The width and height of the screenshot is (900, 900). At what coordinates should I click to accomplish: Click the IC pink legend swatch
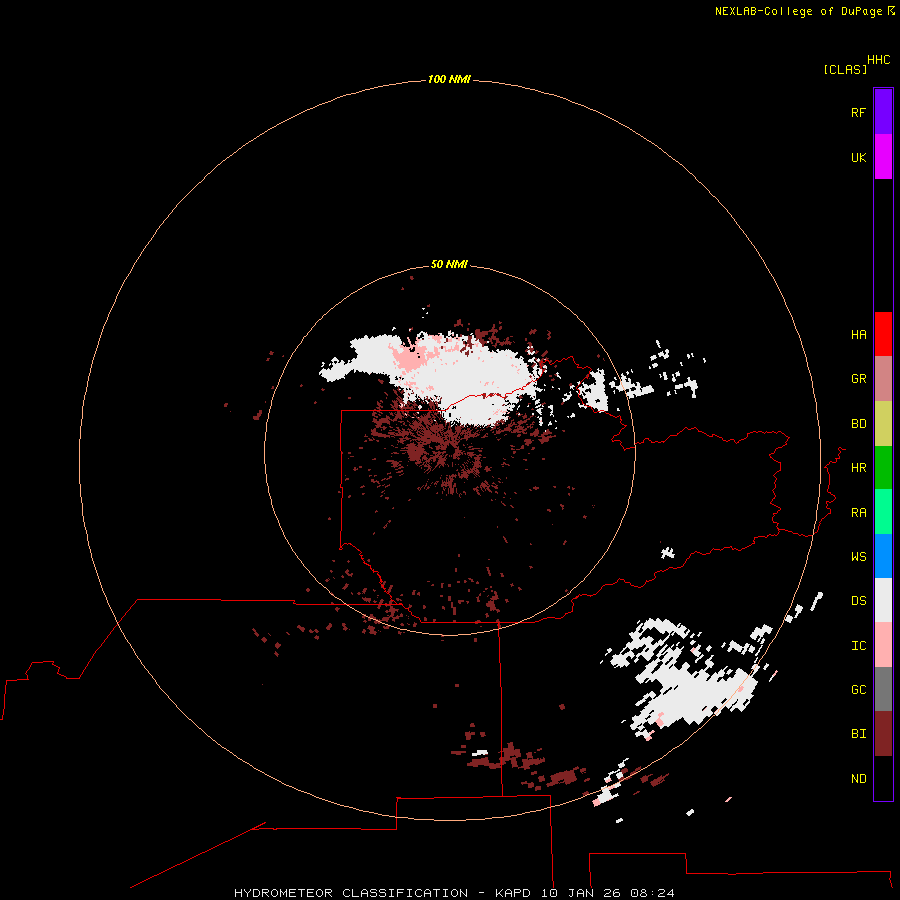pos(883,645)
